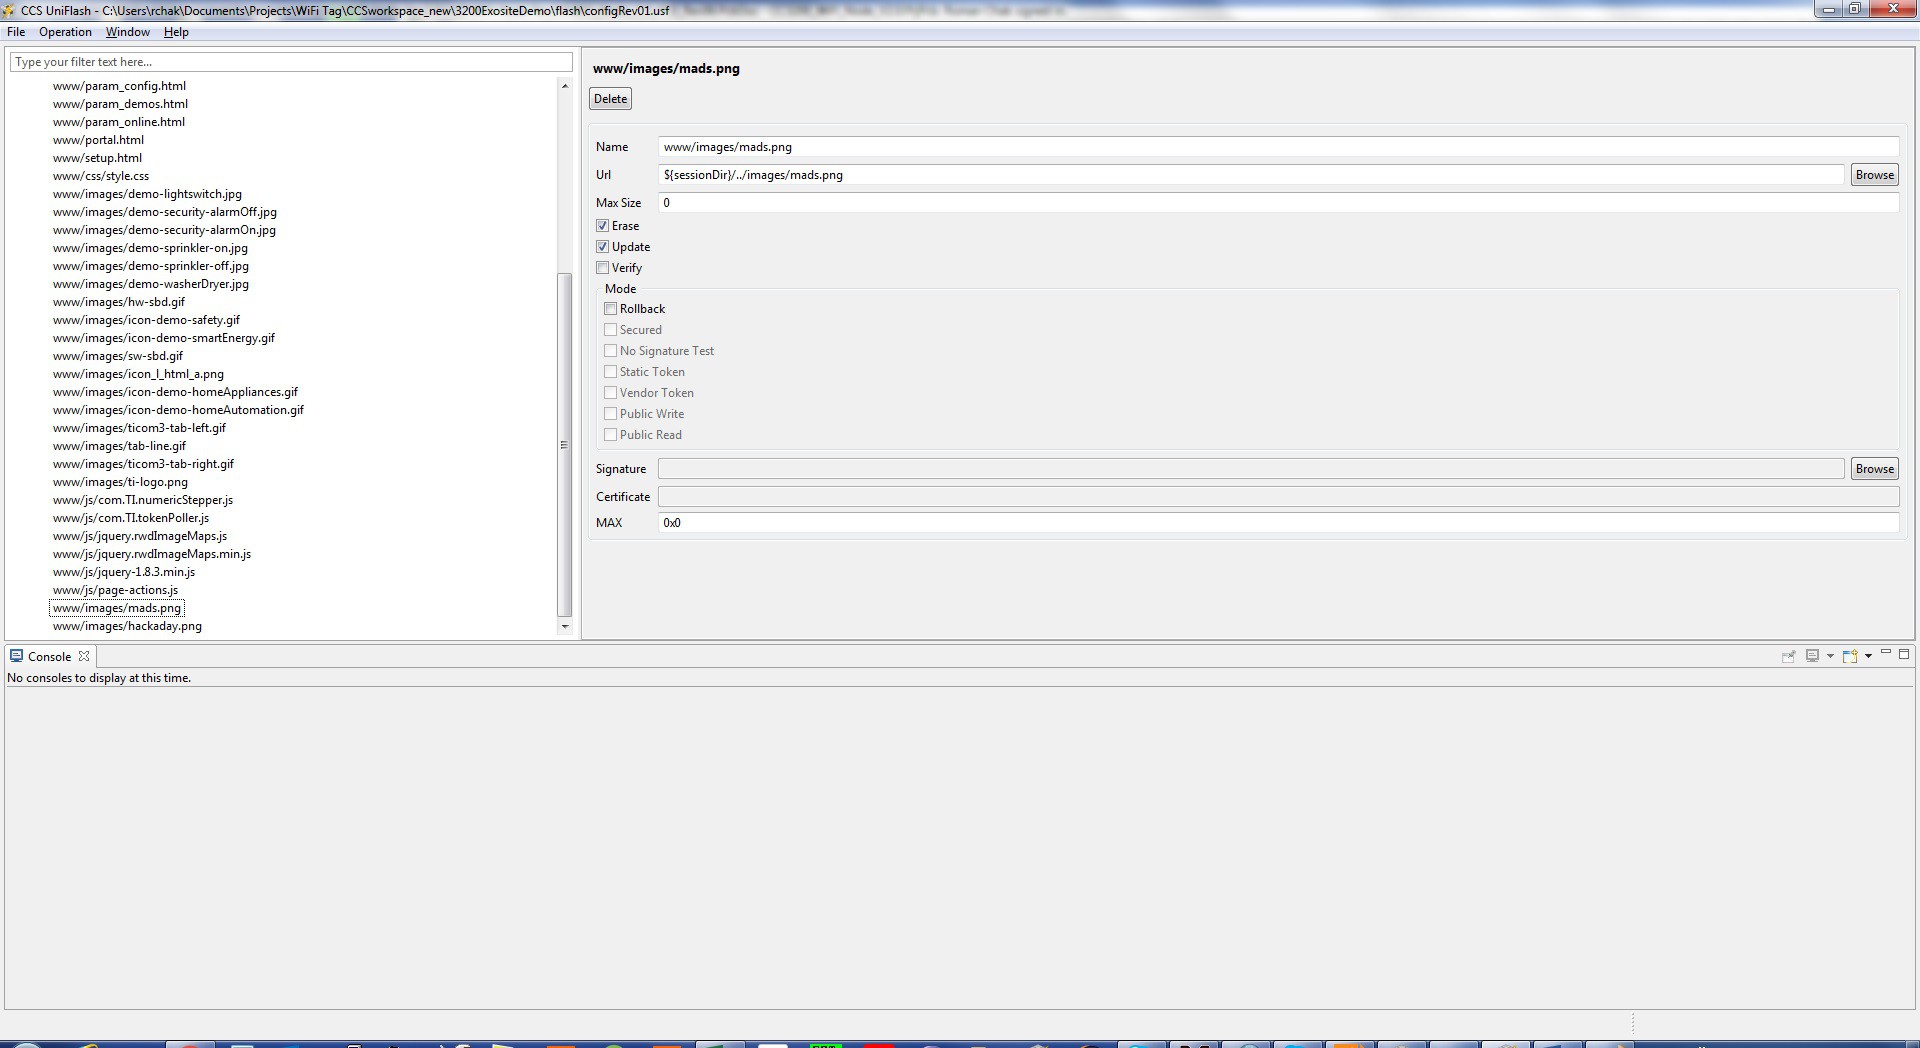Select www/css/style.css in file list
This screenshot has width=1920, height=1048.
coord(101,176)
